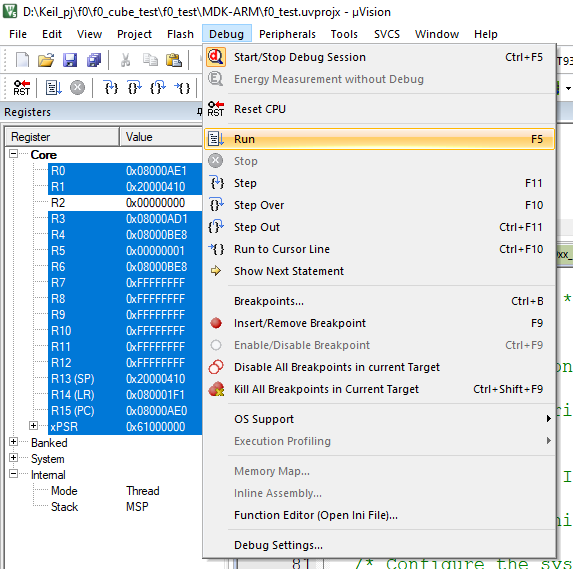
Task: Click the Registers panel title
Action: (x=27, y=112)
